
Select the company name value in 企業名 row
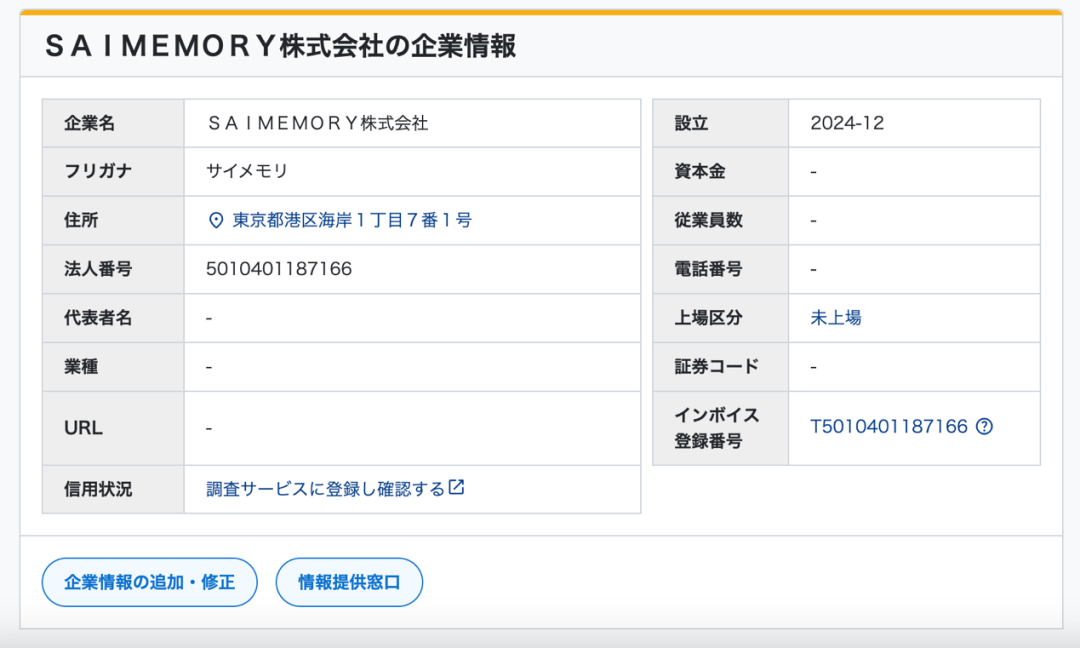(317, 123)
